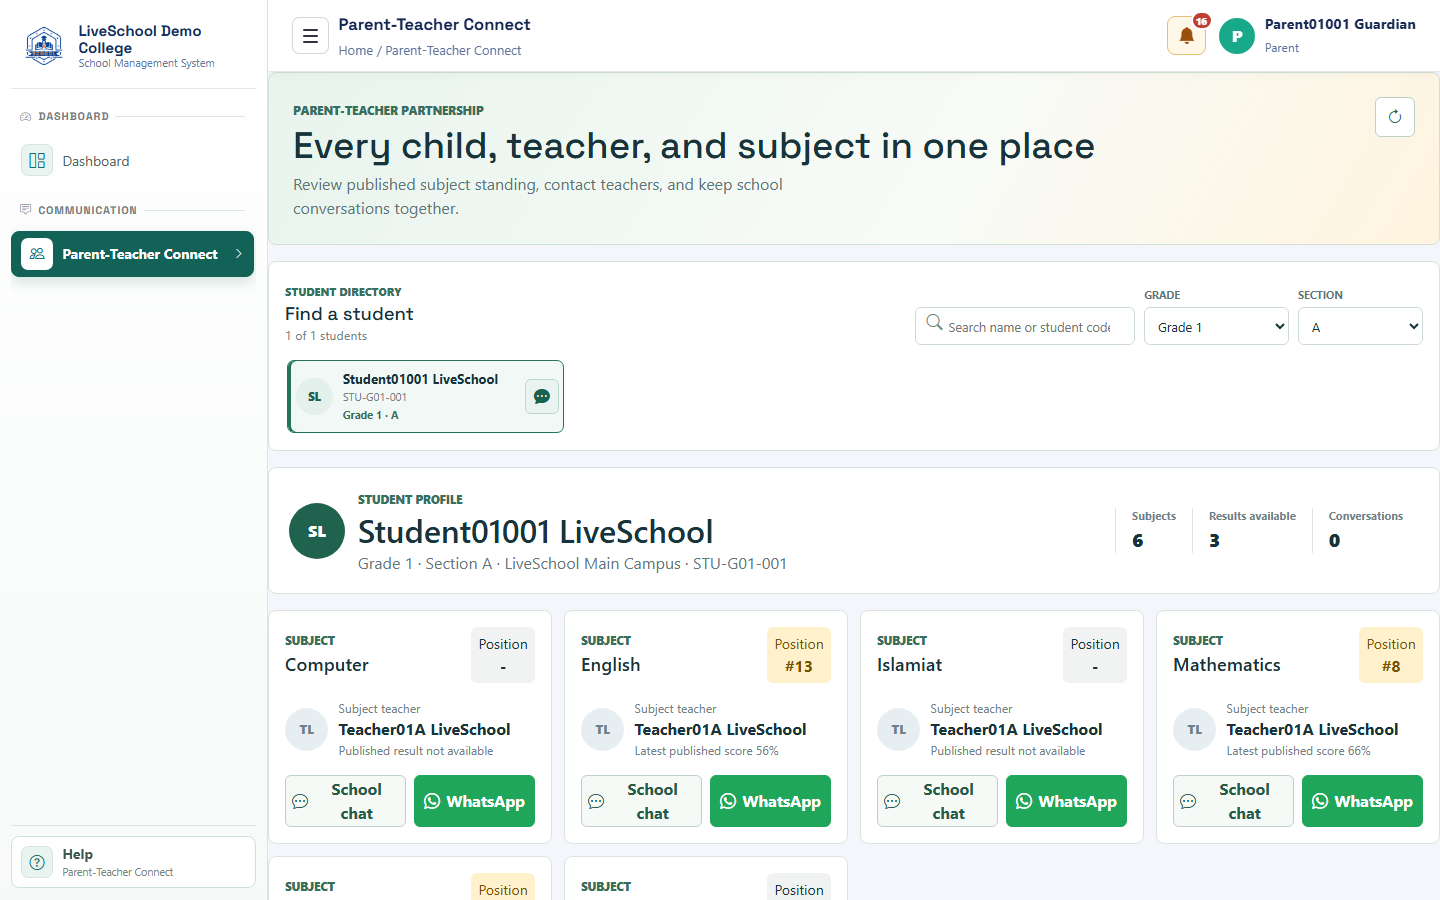Contact Mathematics teacher via WhatsApp
Screen dimensions: 1440x900
(1362, 801)
